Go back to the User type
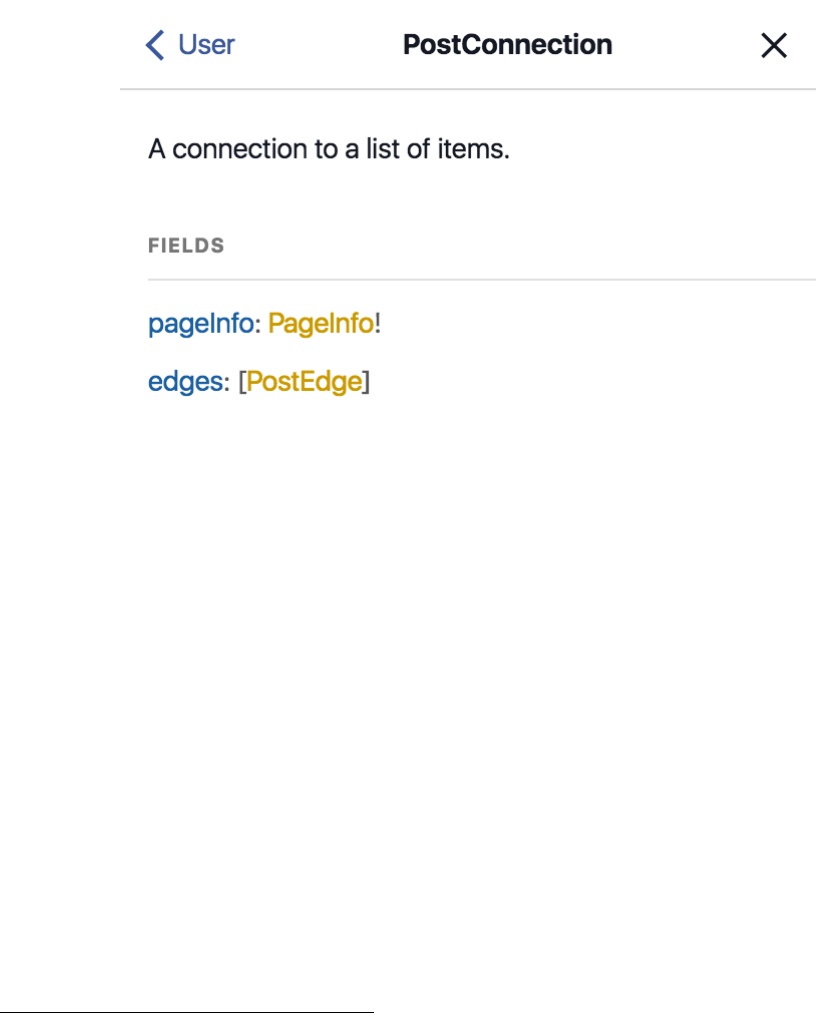The height and width of the screenshot is (1013, 816). click(206, 45)
